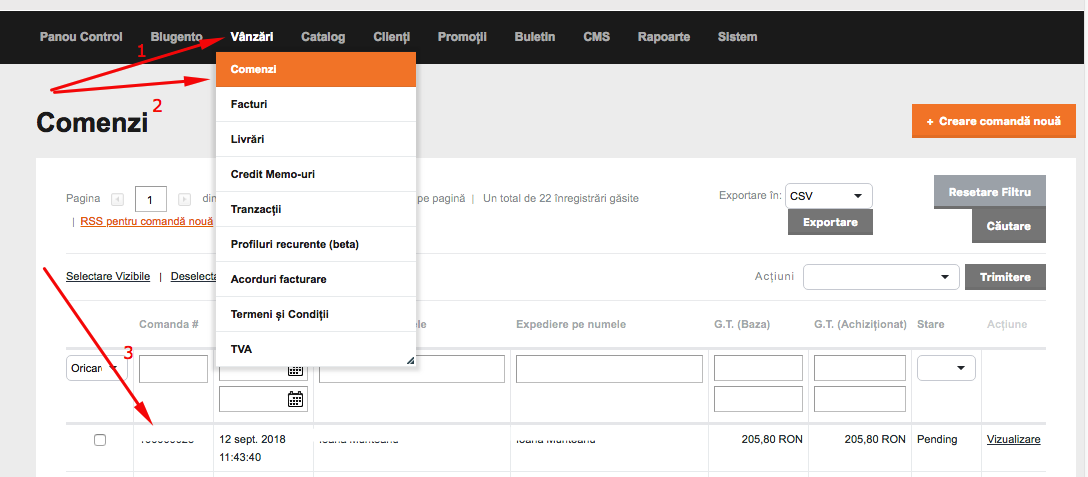Select Tranzacții menu entry
Screen dimensions: 1088x477
coord(316,209)
